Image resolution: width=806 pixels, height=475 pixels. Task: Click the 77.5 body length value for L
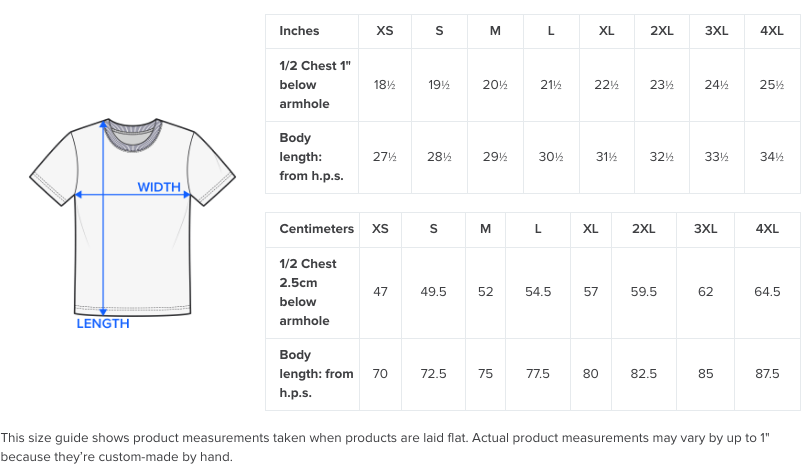(538, 374)
